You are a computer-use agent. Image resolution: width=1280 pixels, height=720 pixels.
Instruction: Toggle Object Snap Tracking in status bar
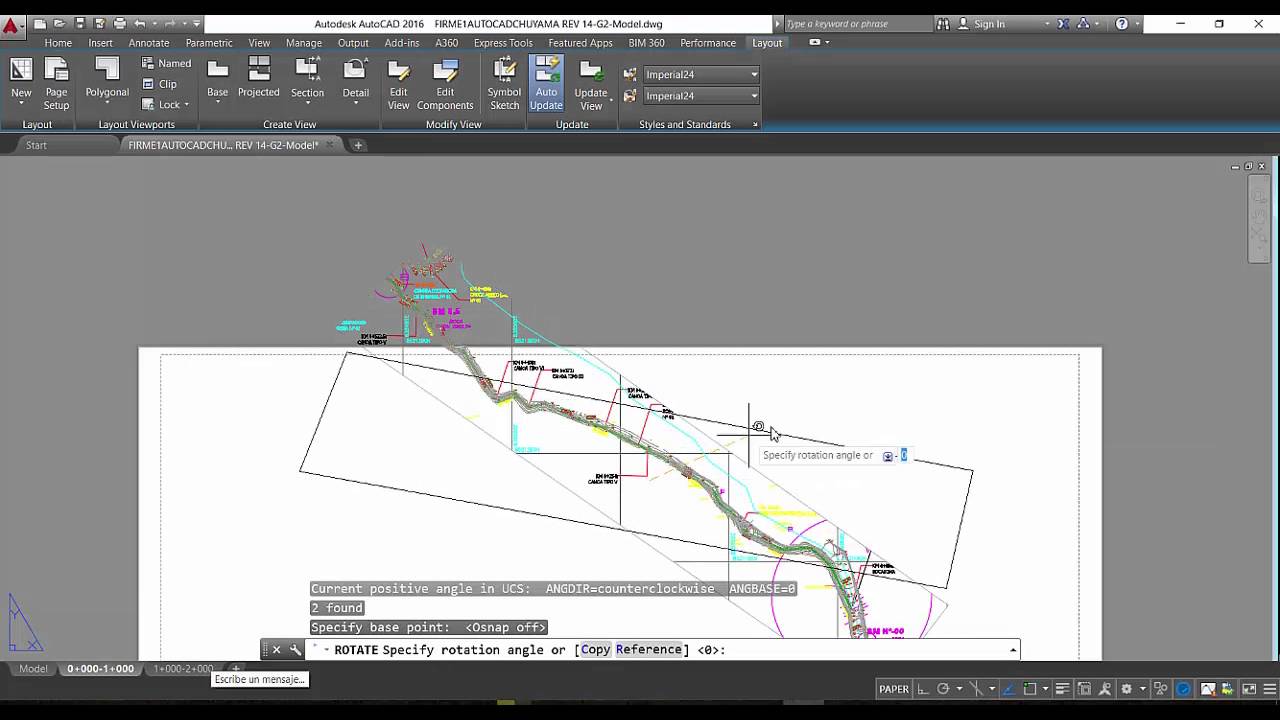click(1009, 689)
